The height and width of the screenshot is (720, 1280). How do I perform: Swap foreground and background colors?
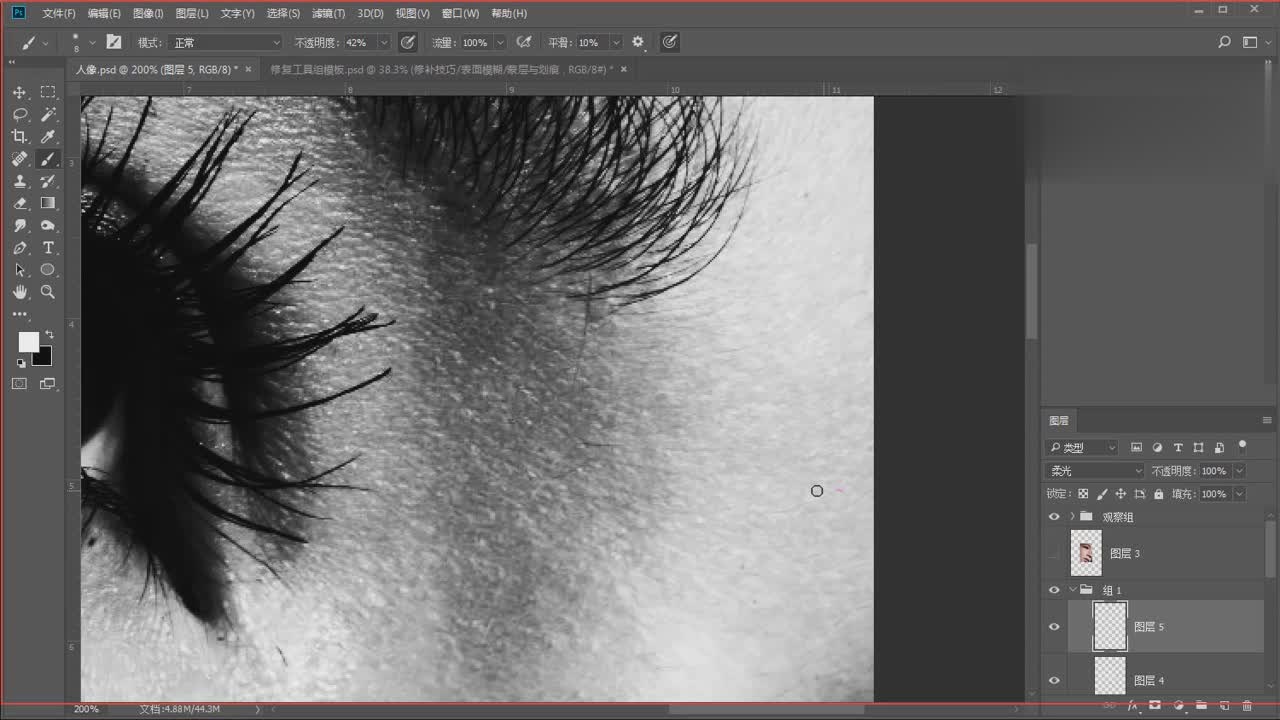pyautogui.click(x=49, y=335)
